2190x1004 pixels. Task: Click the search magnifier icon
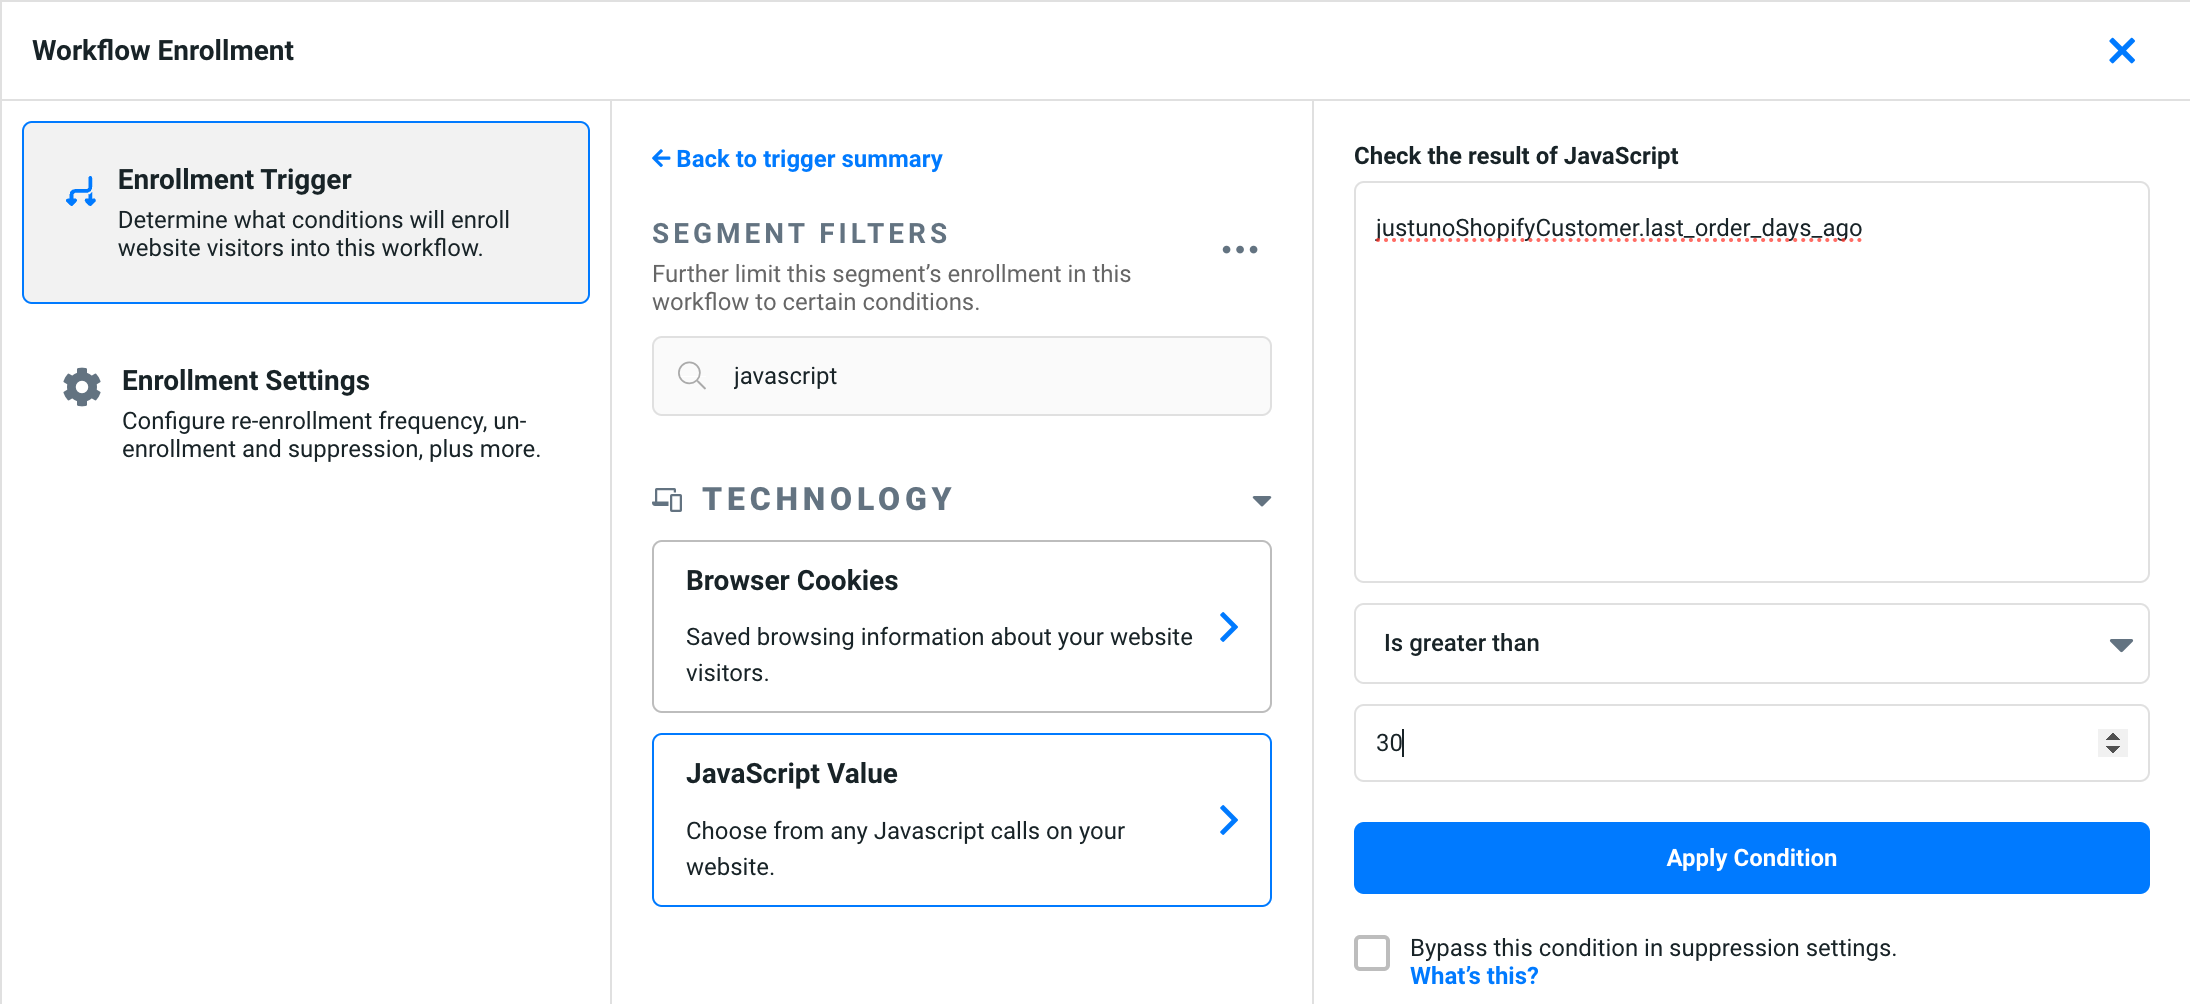click(691, 376)
